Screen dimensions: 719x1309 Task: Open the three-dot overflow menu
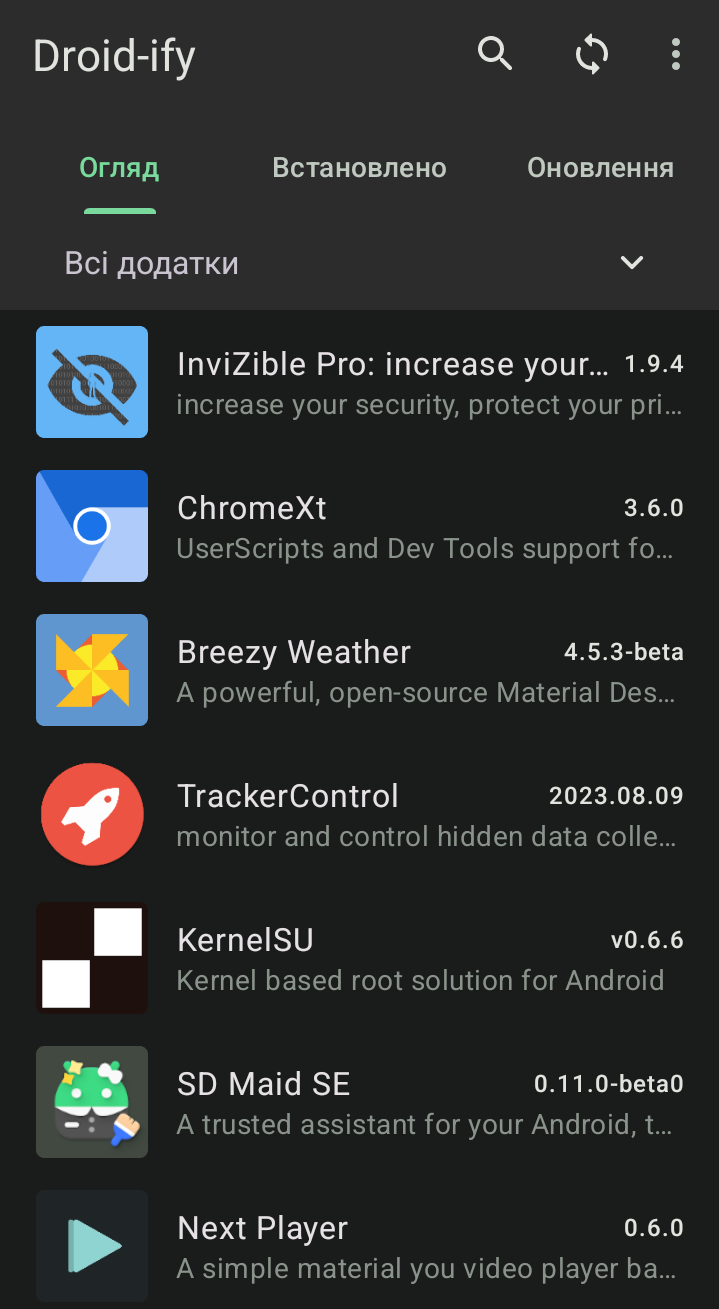pos(676,54)
